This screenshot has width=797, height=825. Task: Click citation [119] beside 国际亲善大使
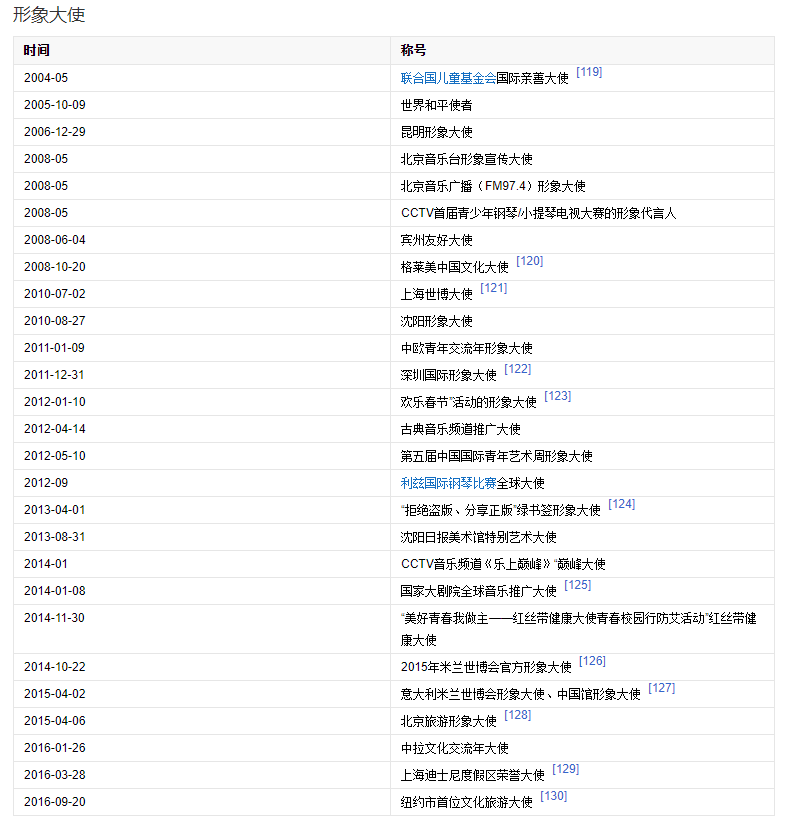[589, 72]
